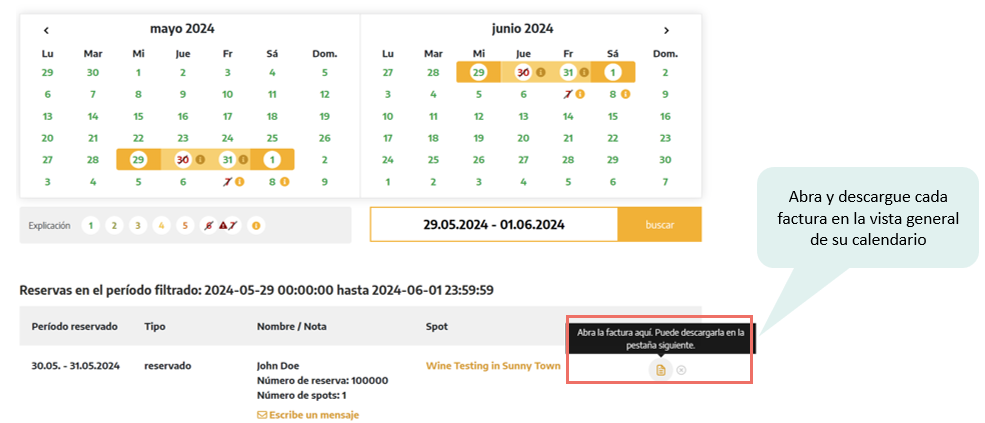Click info icon beside 31 in junio calendar

coord(583,72)
